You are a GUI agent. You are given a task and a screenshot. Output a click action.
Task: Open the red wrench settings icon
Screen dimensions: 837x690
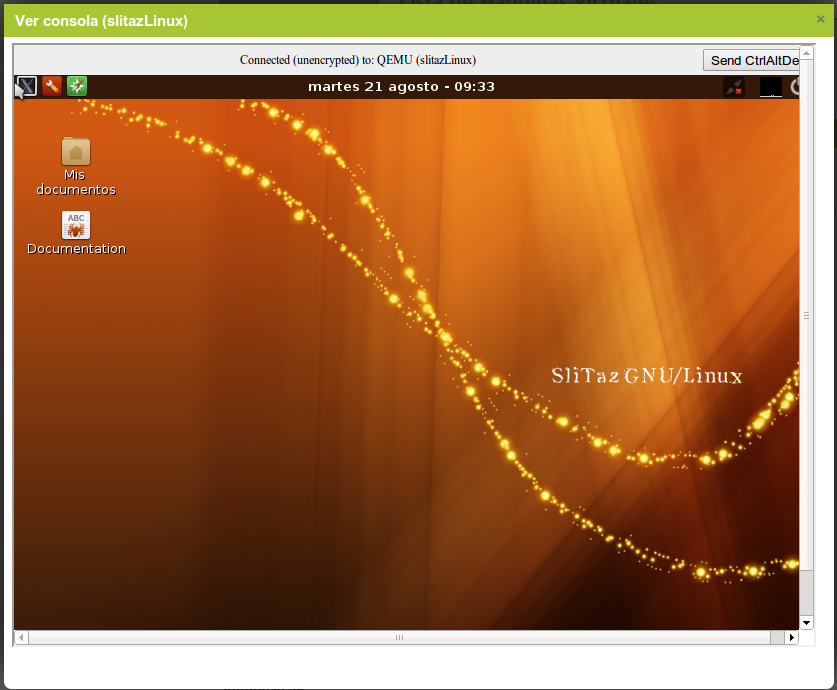[x=52, y=86]
